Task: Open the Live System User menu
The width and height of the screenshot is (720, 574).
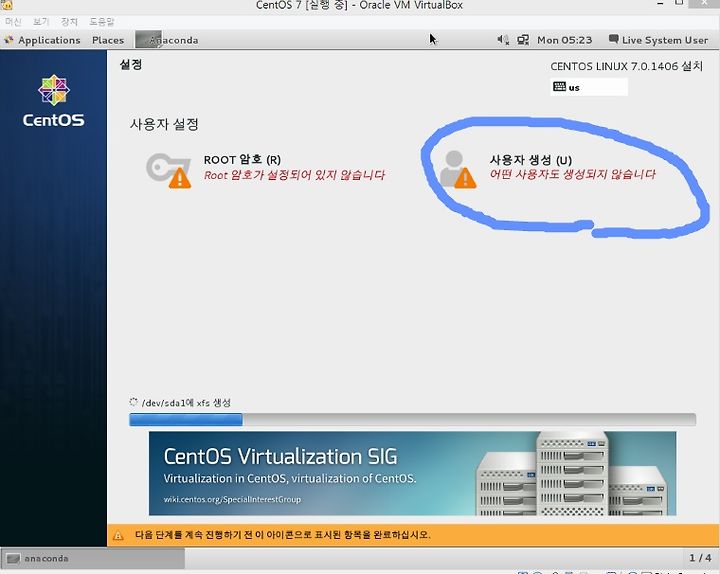Action: tap(658, 40)
